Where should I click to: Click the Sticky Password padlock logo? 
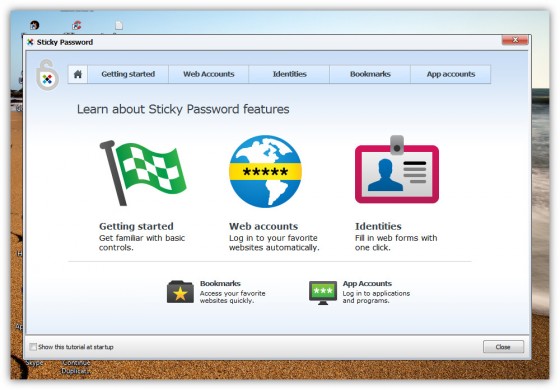(x=47, y=75)
